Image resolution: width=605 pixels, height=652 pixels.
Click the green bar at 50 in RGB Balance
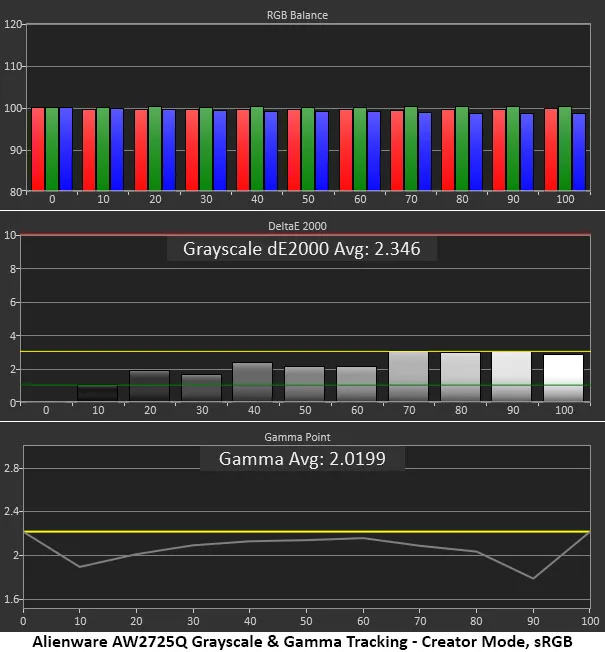click(308, 148)
